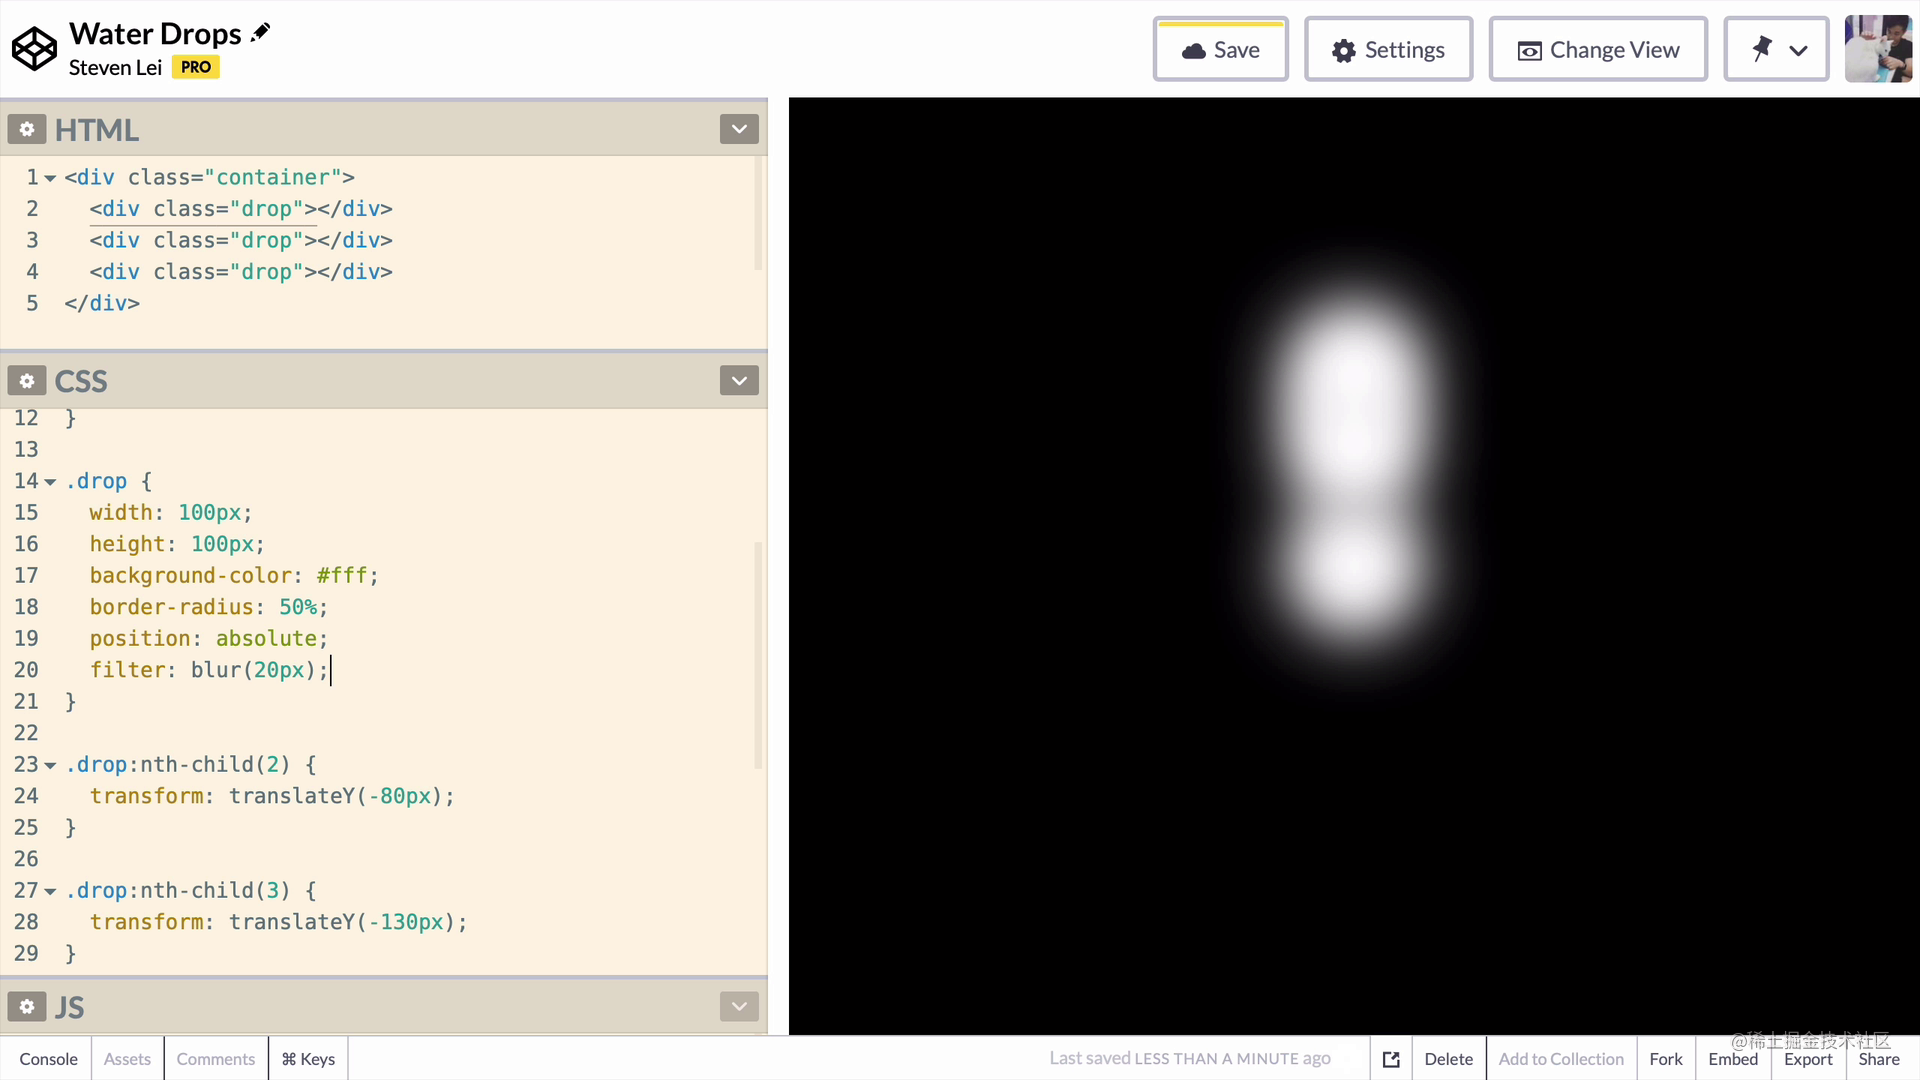Image resolution: width=1920 pixels, height=1080 pixels.
Task: Open the Console tab
Action: [48, 1059]
